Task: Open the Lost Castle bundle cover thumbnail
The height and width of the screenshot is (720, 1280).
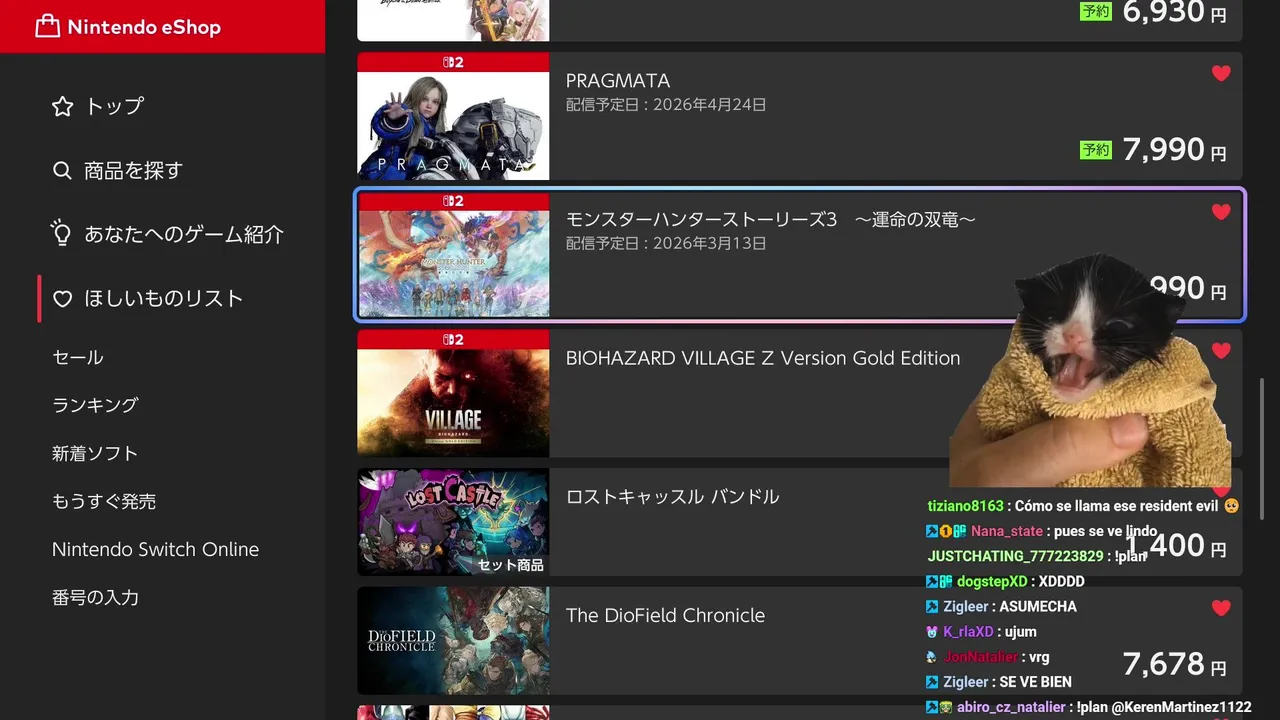Action: 453,522
